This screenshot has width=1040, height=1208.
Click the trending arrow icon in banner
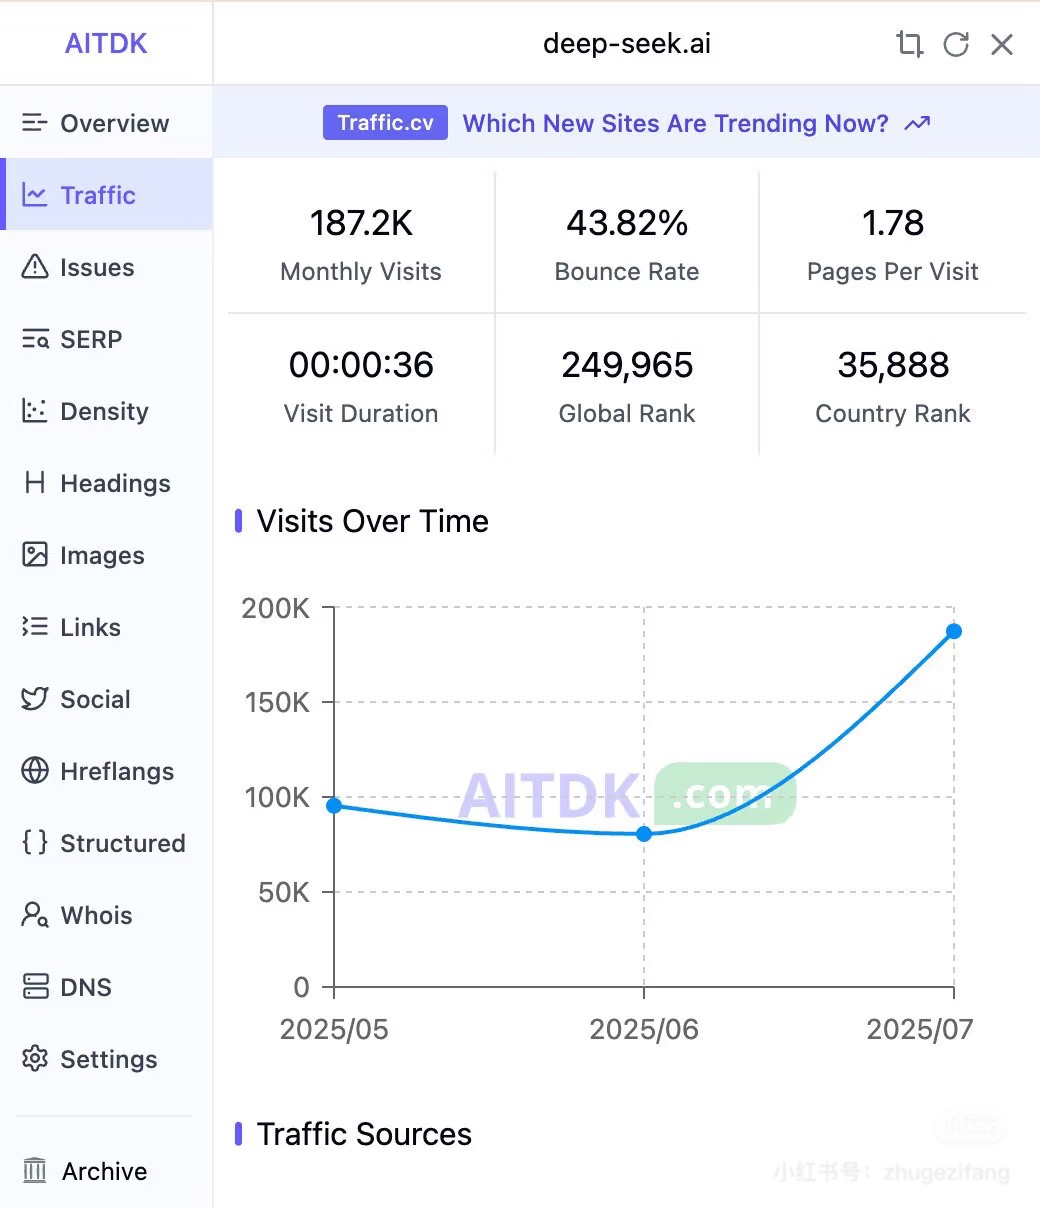tap(917, 123)
